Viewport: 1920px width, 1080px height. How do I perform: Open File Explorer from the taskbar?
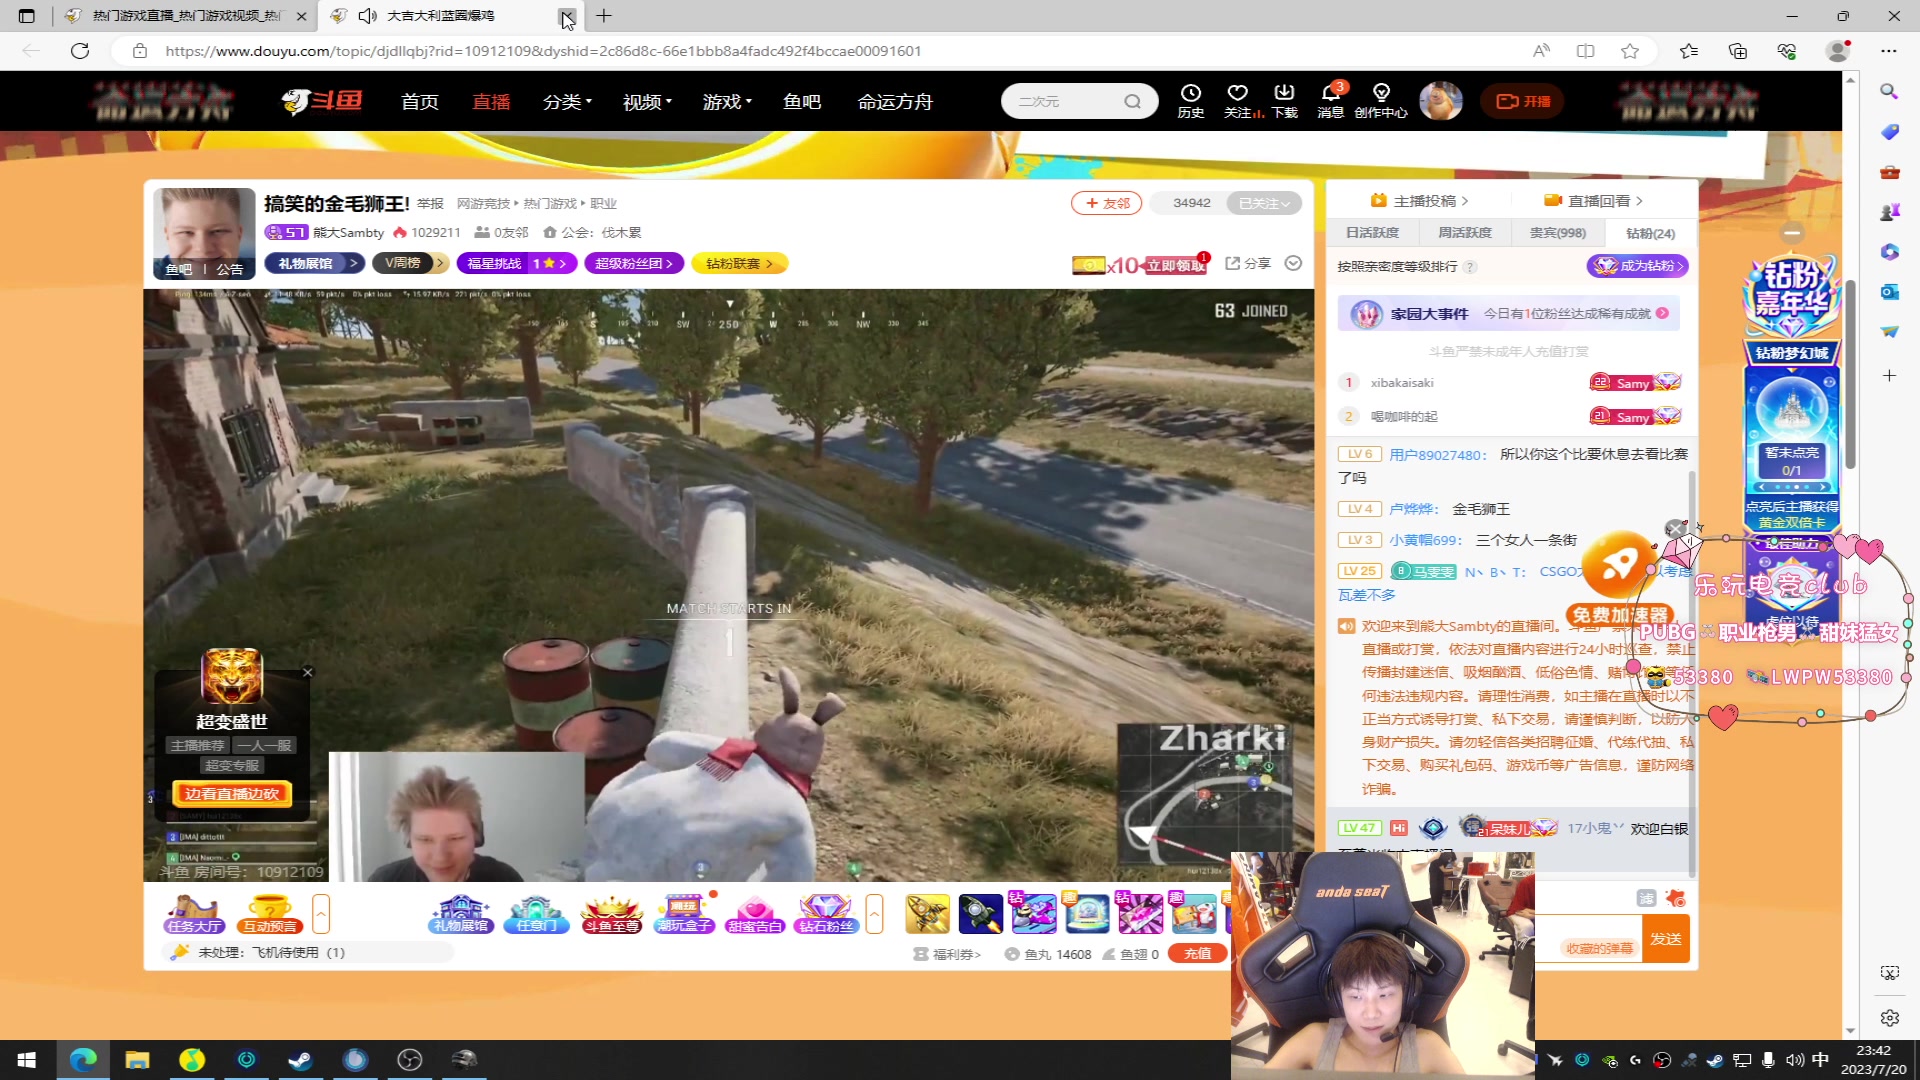[x=137, y=1060]
